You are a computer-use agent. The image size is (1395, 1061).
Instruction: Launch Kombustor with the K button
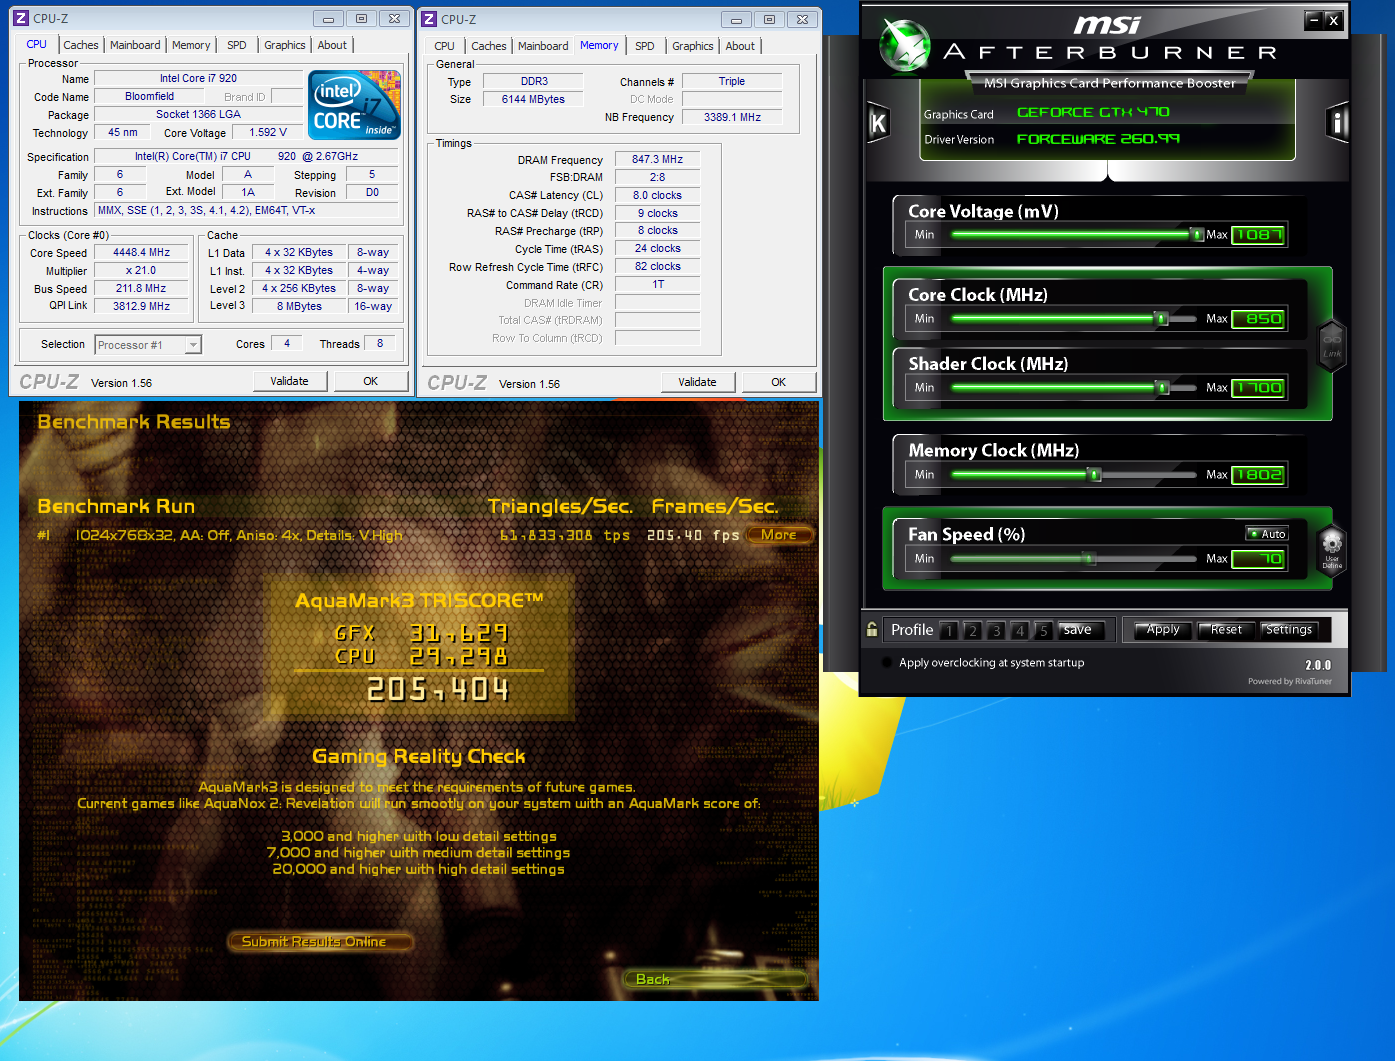coord(878,123)
